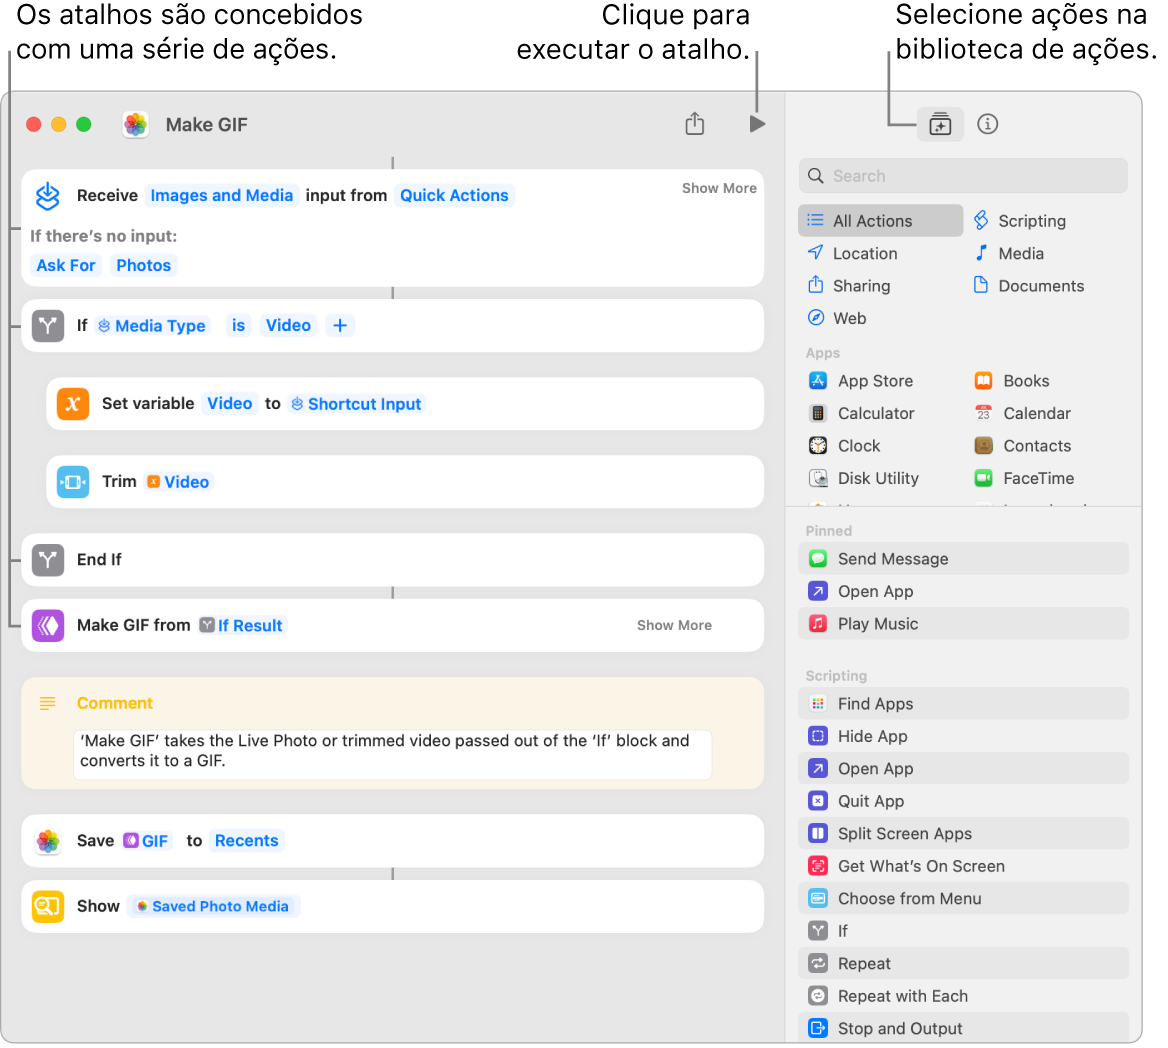Screen dimensions: 1168x1048
Task: Select Contacts in the Apps list
Action: point(1022,445)
